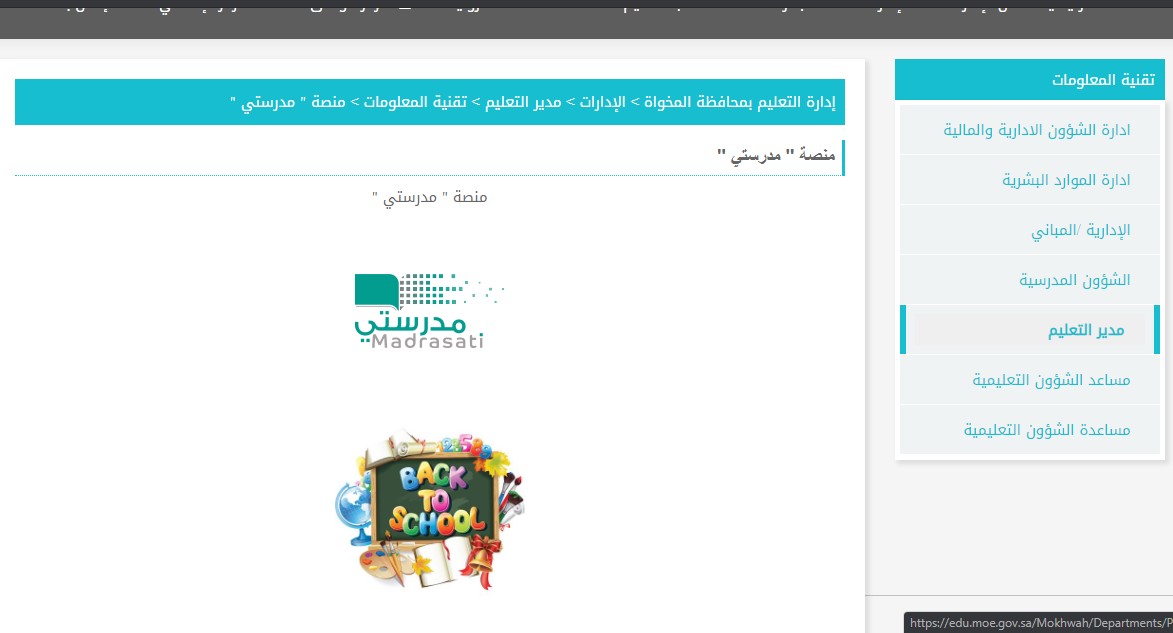Click the Madrasati logo image
The width and height of the screenshot is (1173, 633).
(429, 311)
